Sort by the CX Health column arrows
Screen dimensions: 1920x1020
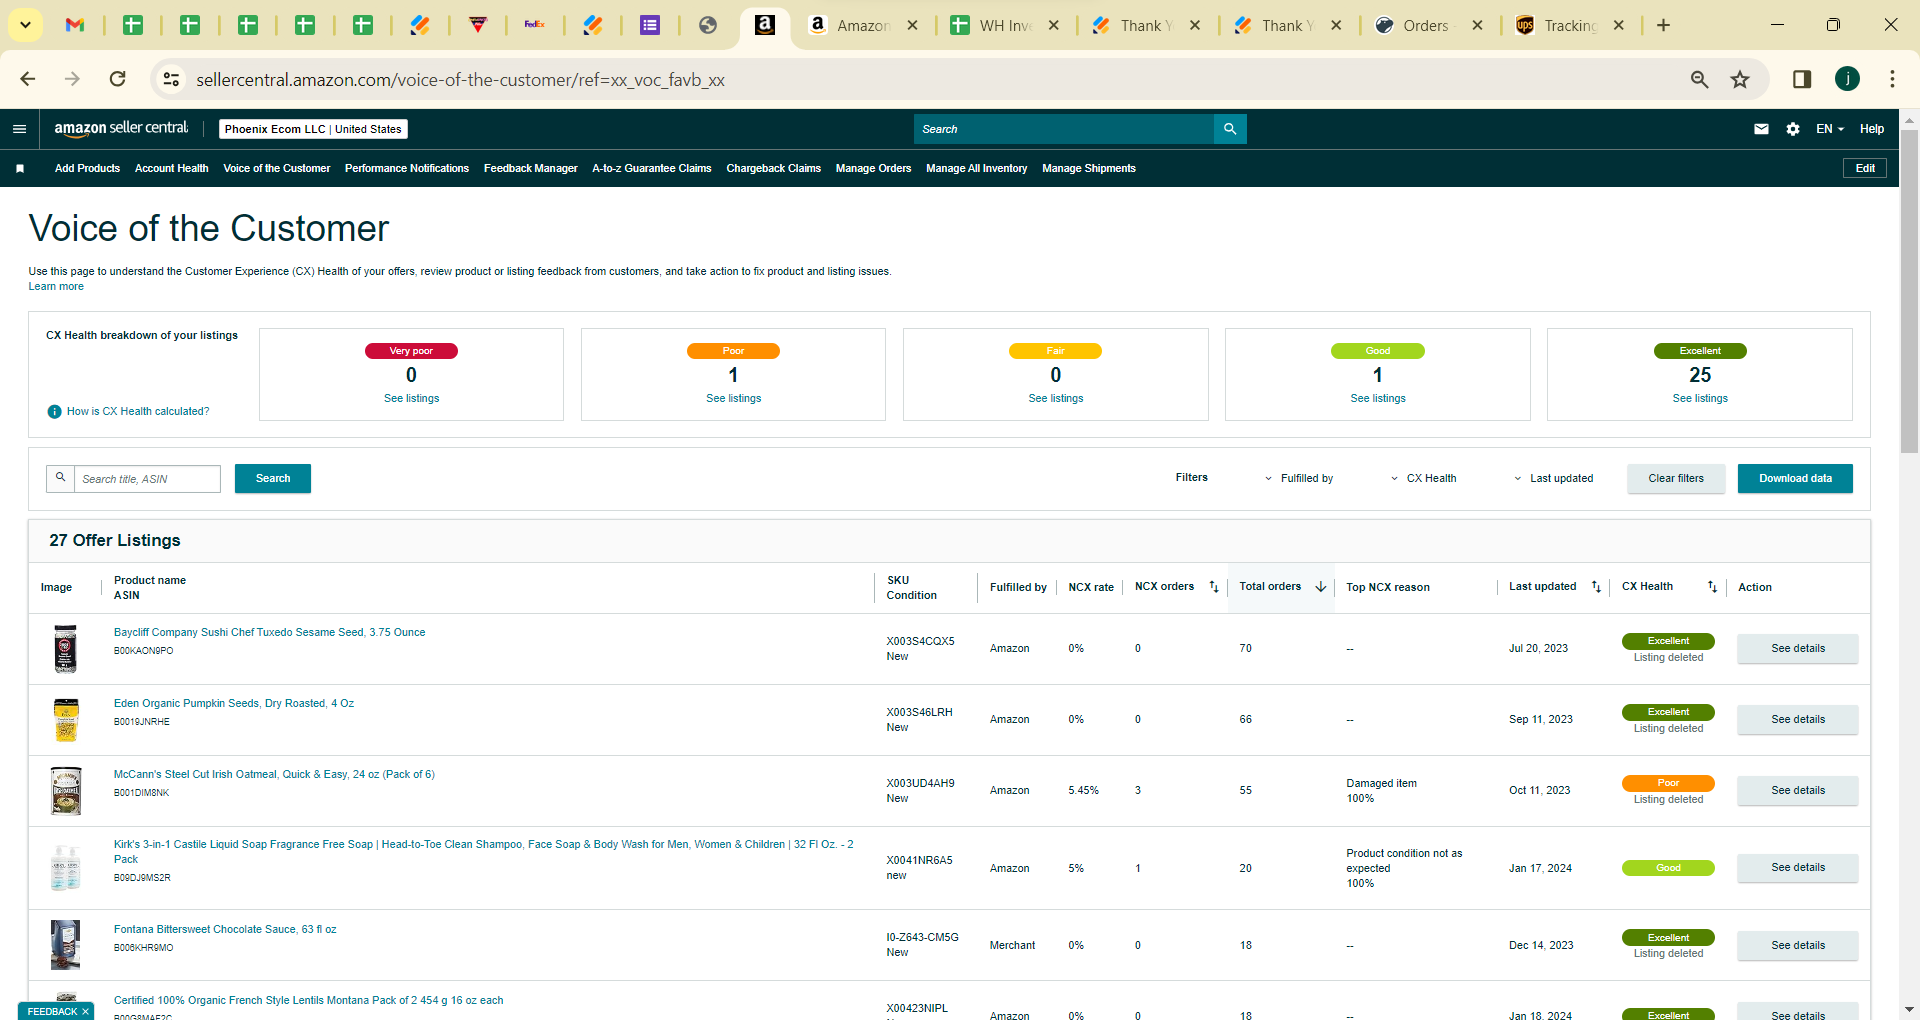1712,587
